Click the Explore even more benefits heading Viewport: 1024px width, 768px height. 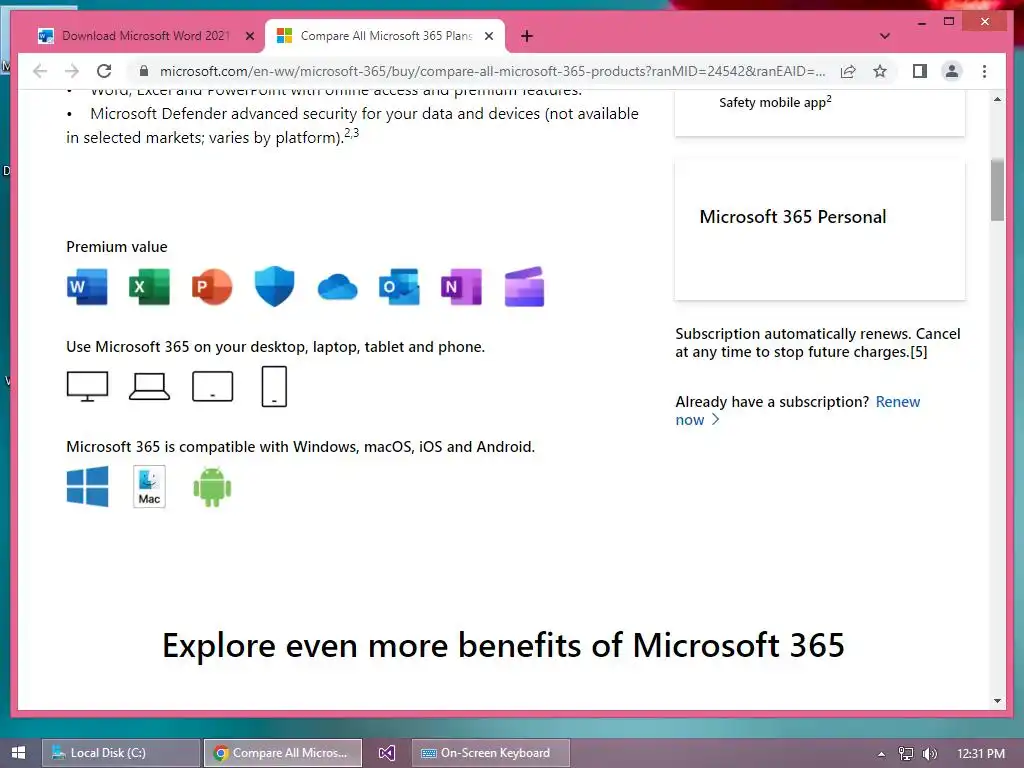[504, 645]
